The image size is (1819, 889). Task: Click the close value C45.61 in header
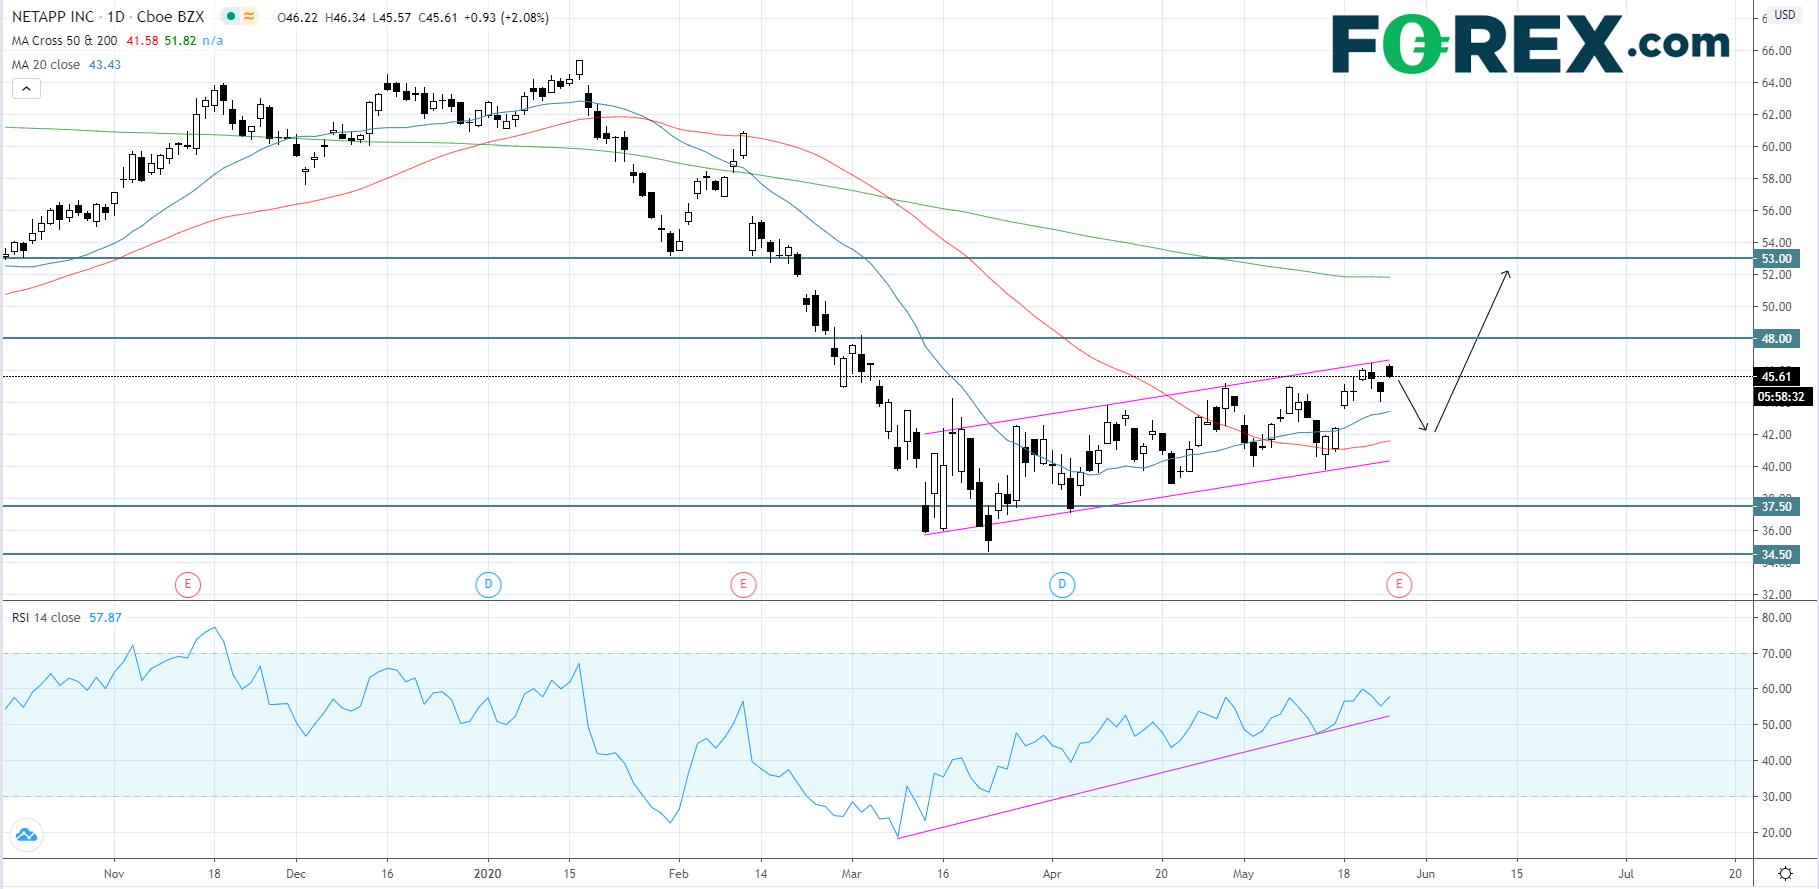pyautogui.click(x=438, y=18)
